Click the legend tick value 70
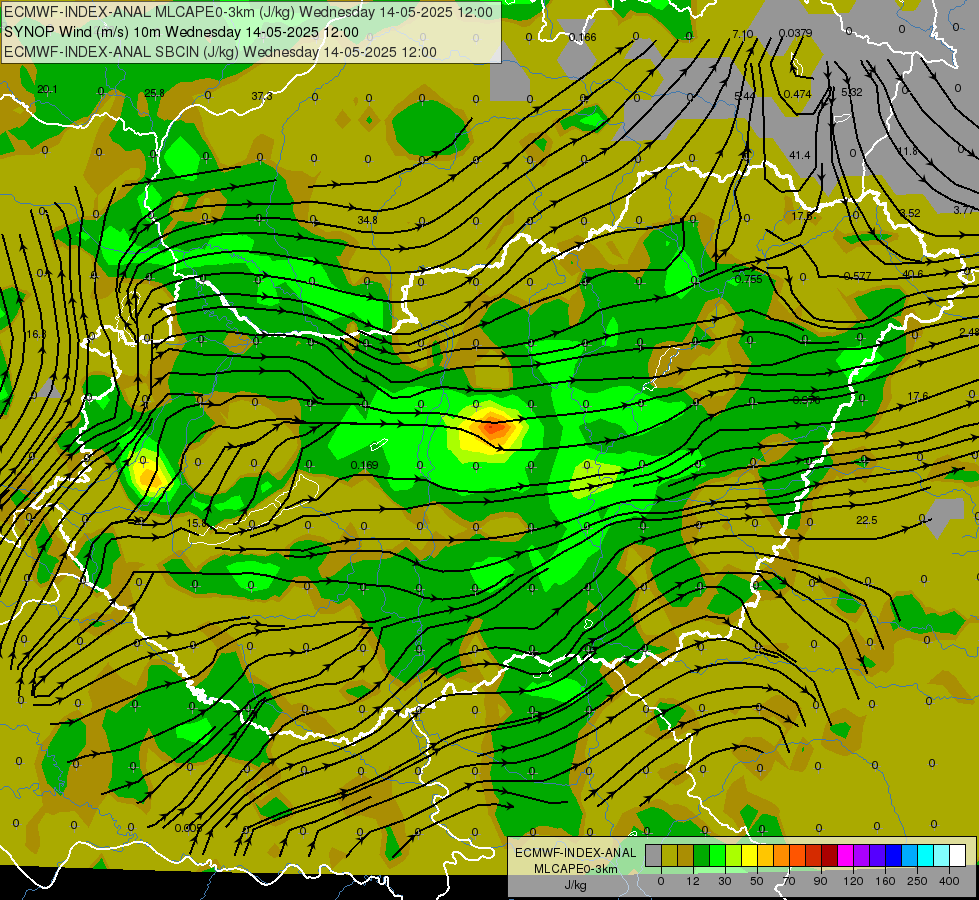The image size is (979, 900). coord(789,881)
